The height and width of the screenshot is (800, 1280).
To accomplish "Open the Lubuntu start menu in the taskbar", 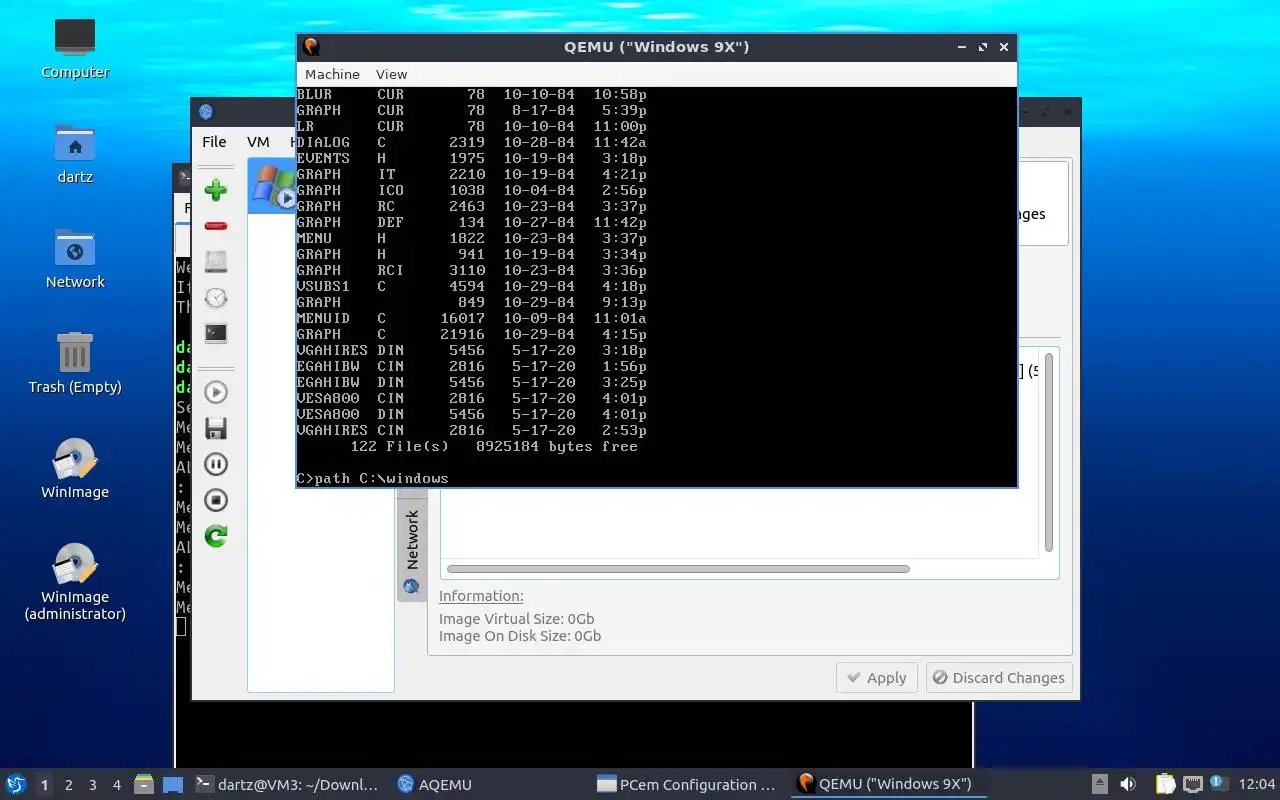I will point(16,784).
